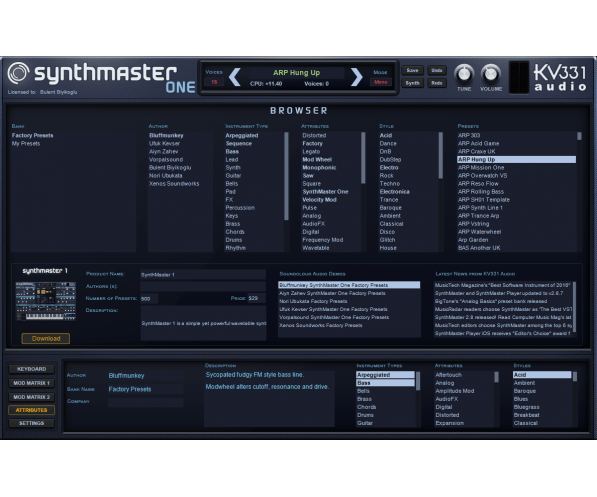
Task: Select preset ARP Rolling Bass
Action: pos(480,192)
